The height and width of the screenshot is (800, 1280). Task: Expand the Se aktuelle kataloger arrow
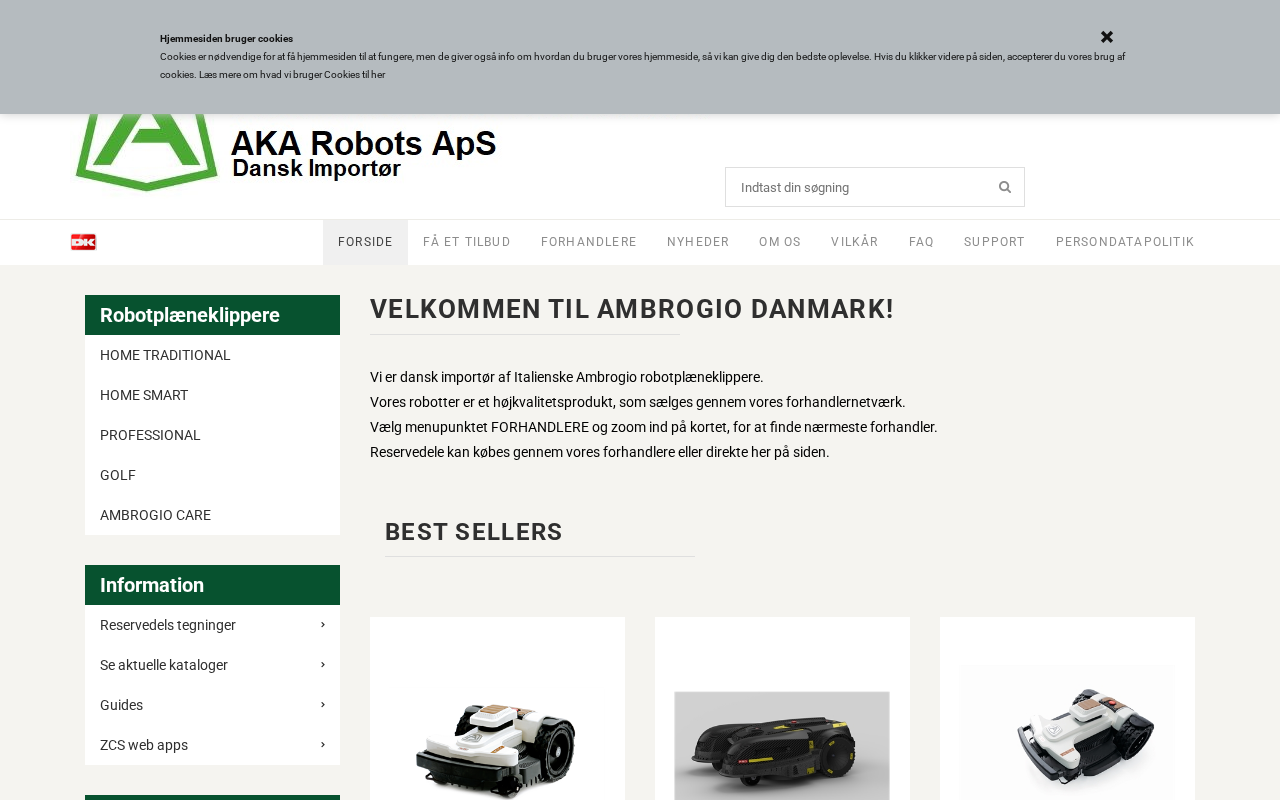tap(323, 665)
